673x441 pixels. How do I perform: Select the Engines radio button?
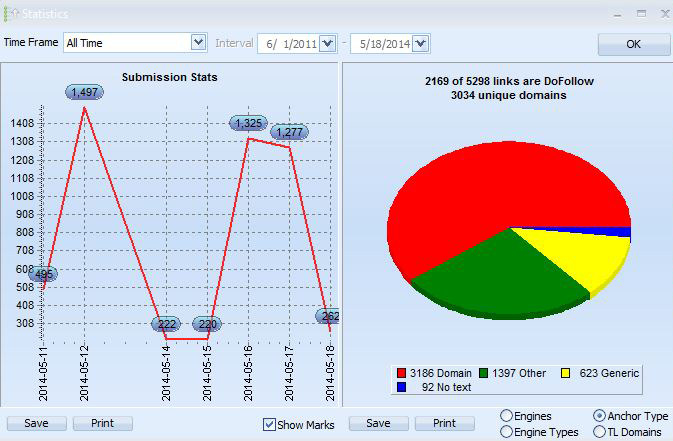click(506, 415)
